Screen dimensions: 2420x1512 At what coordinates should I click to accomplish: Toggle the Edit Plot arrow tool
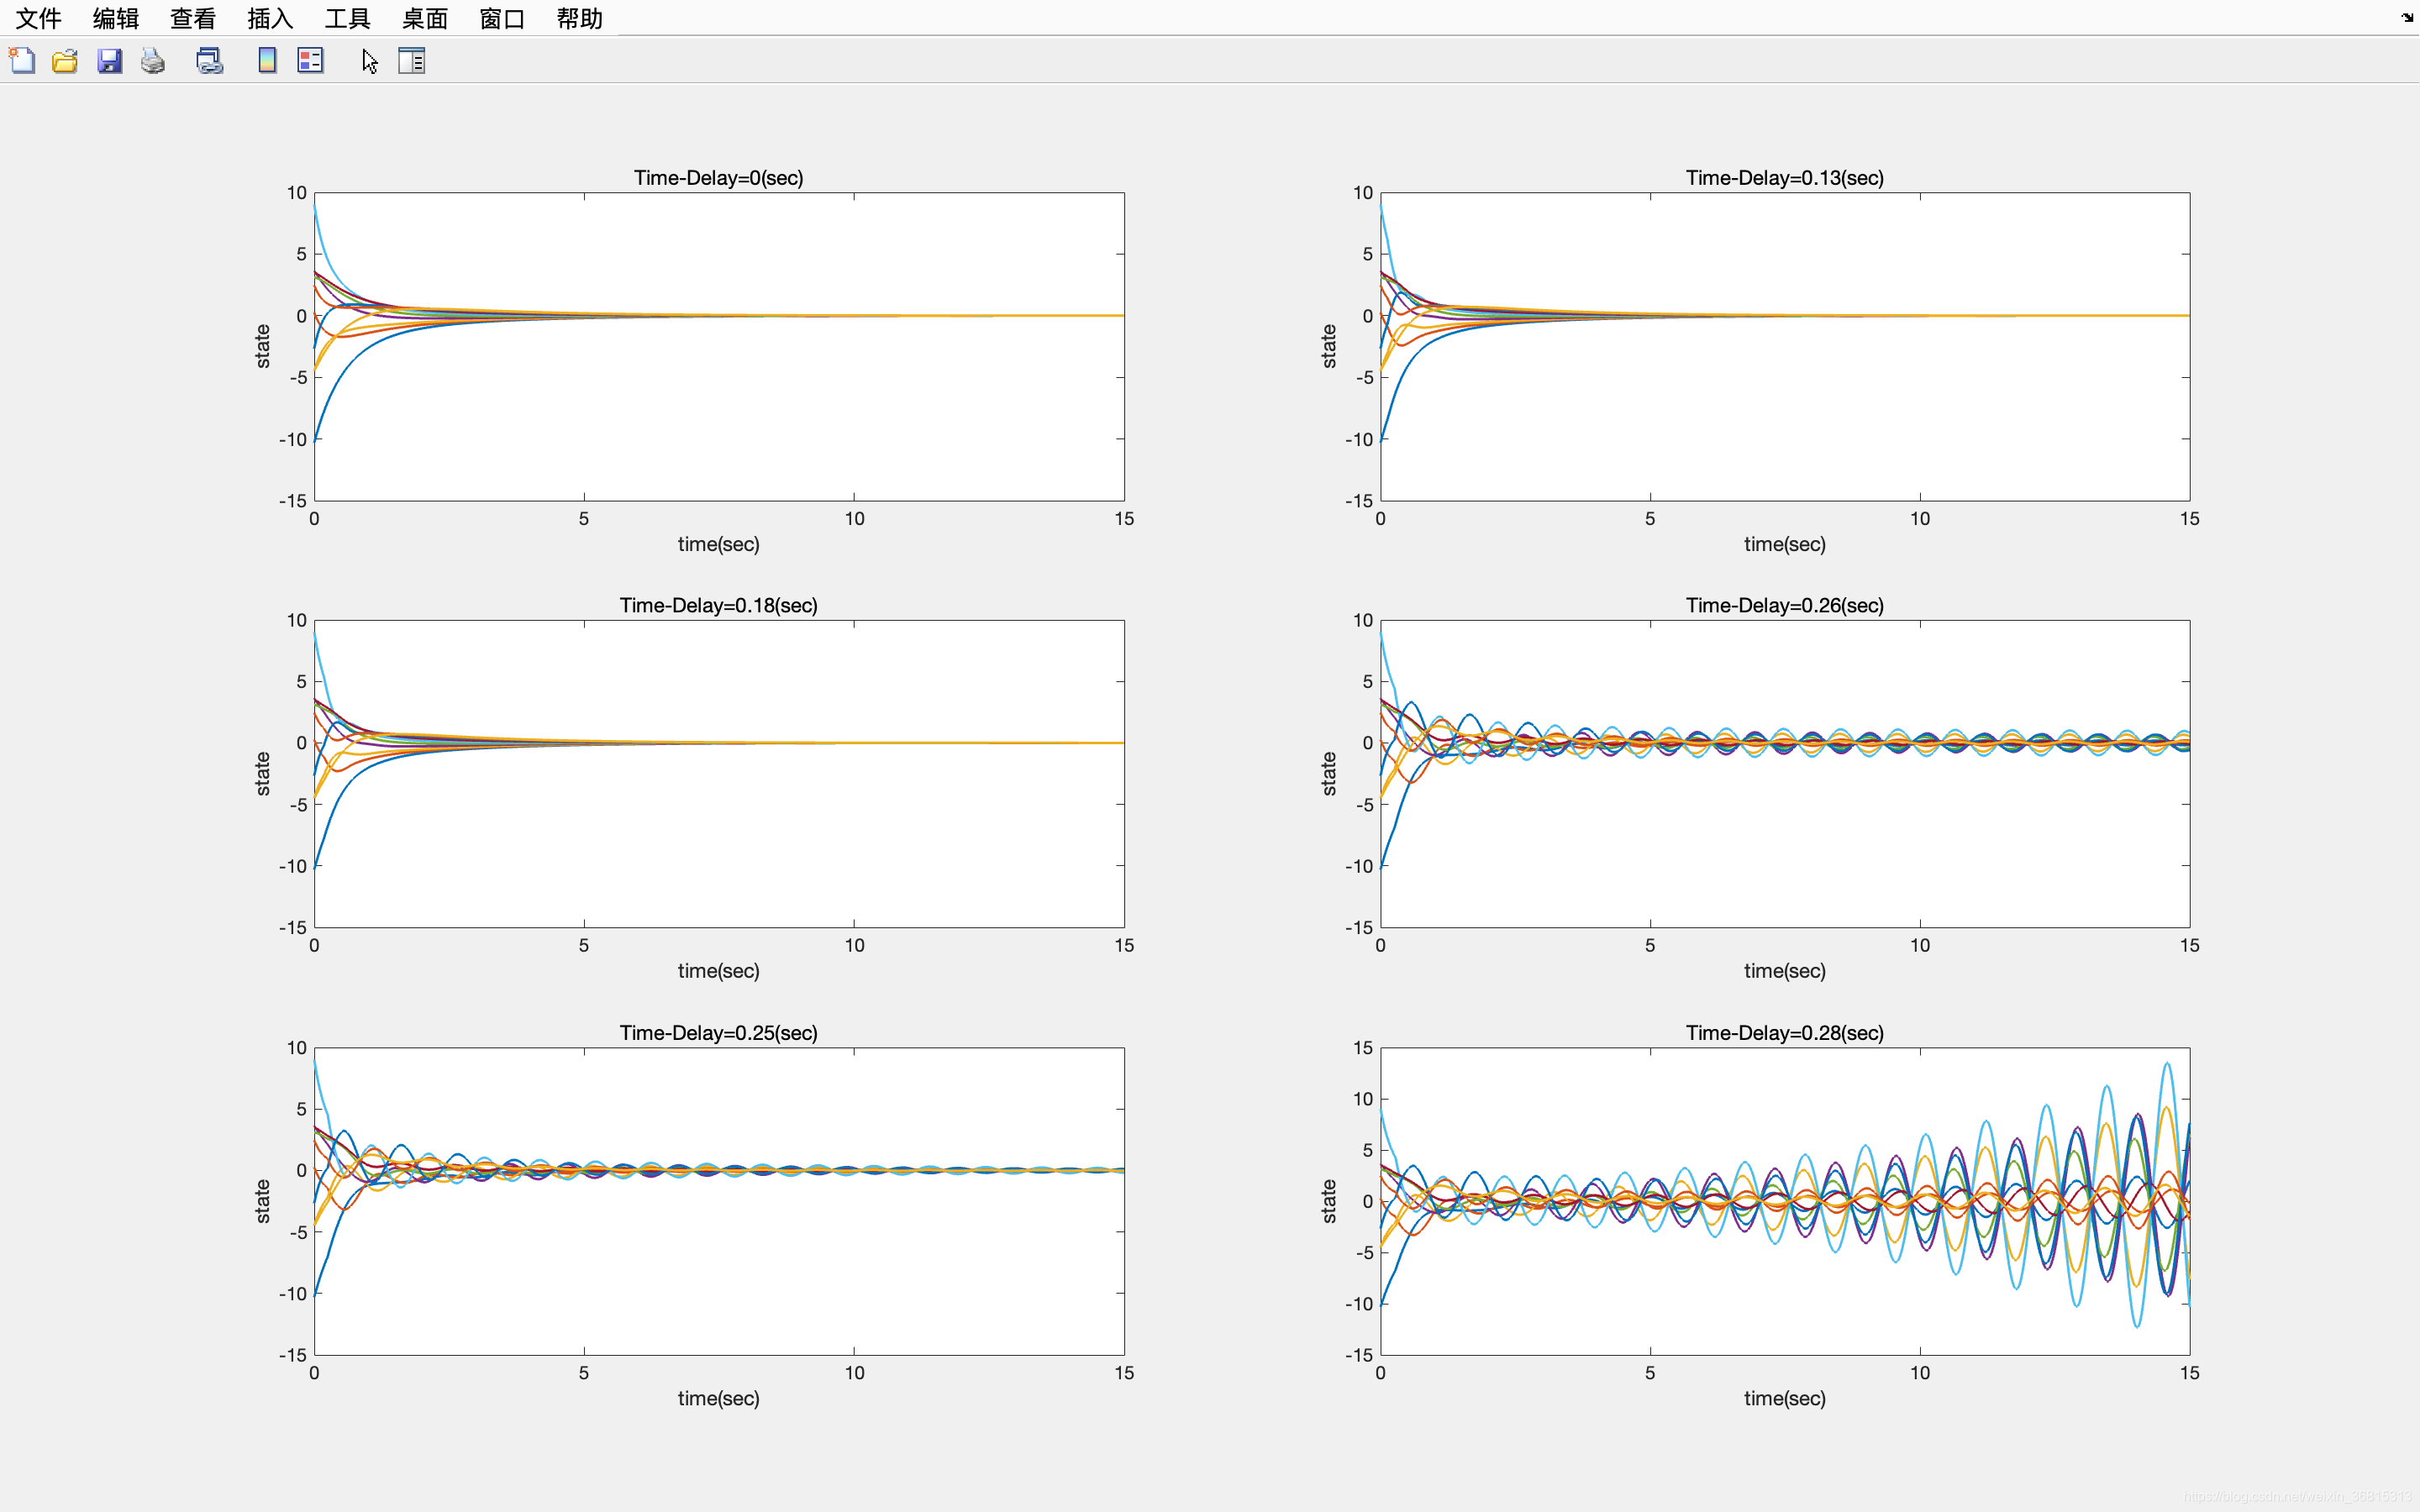[x=369, y=60]
